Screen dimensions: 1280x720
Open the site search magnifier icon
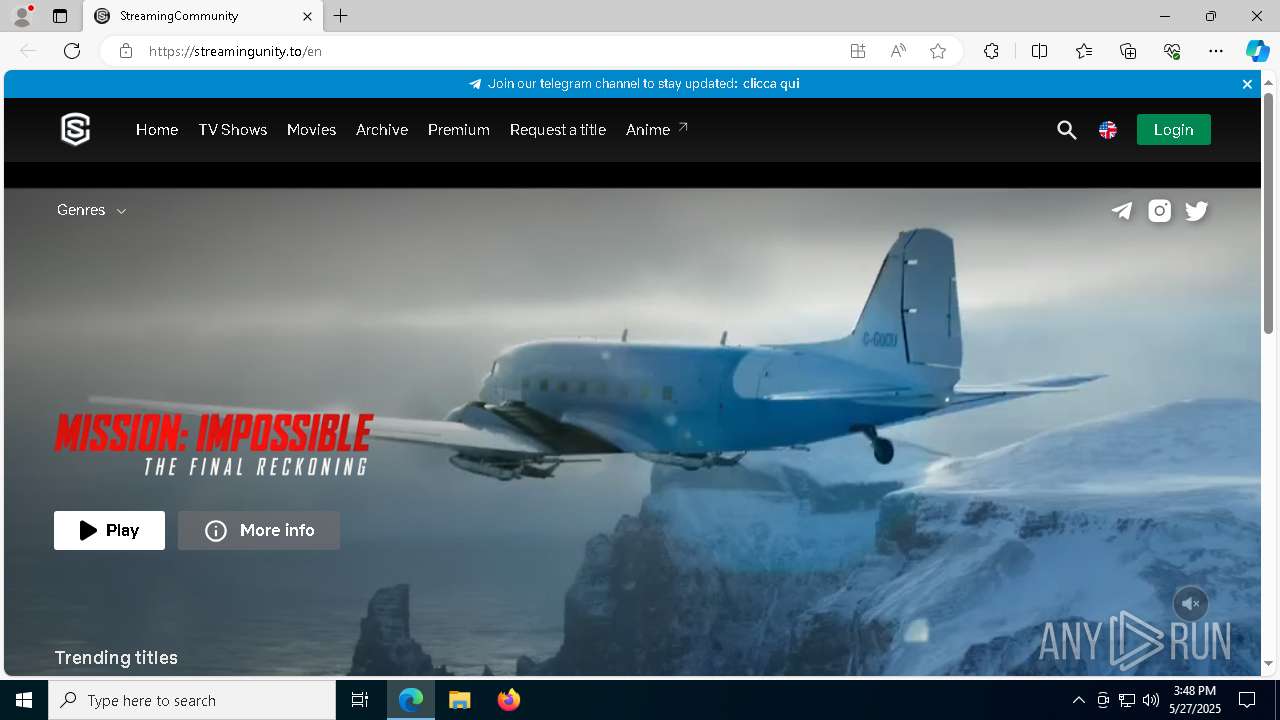coord(1067,130)
